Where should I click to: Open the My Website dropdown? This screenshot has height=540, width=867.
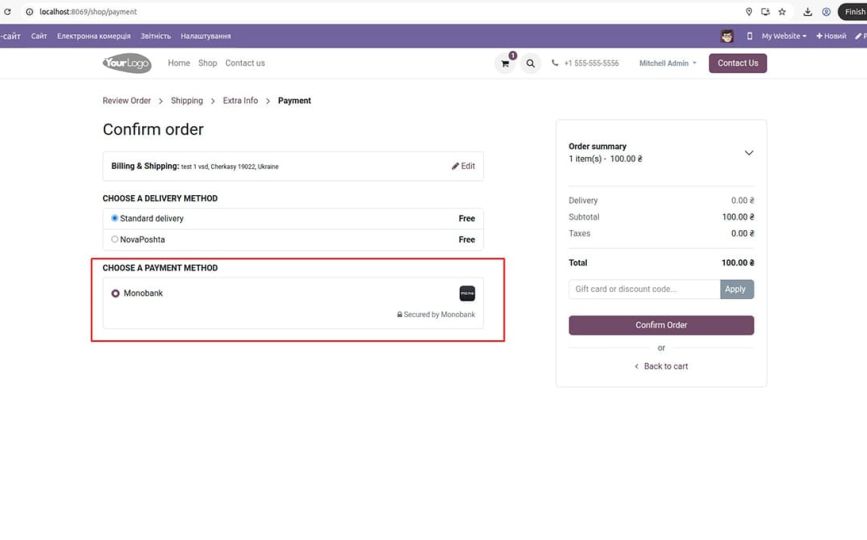[783, 36]
